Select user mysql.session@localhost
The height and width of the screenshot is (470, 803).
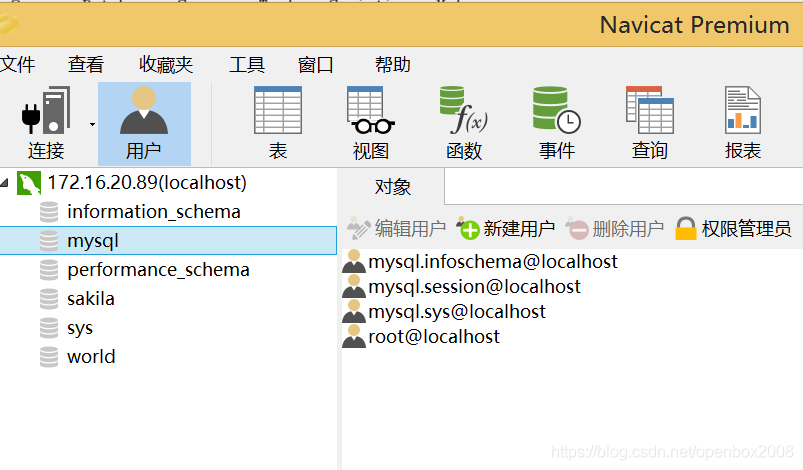tap(474, 287)
